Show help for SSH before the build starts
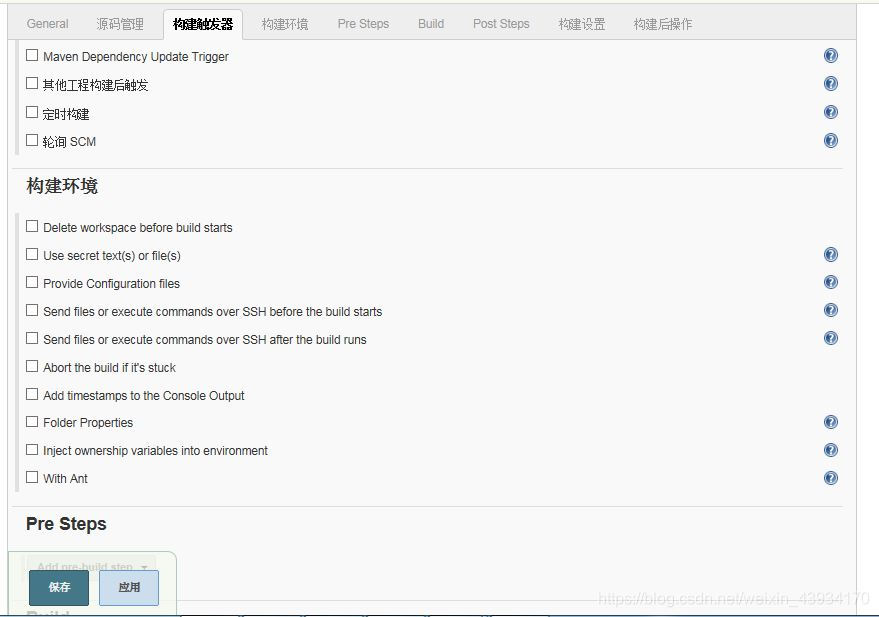This screenshot has width=879, height=617. [x=831, y=310]
